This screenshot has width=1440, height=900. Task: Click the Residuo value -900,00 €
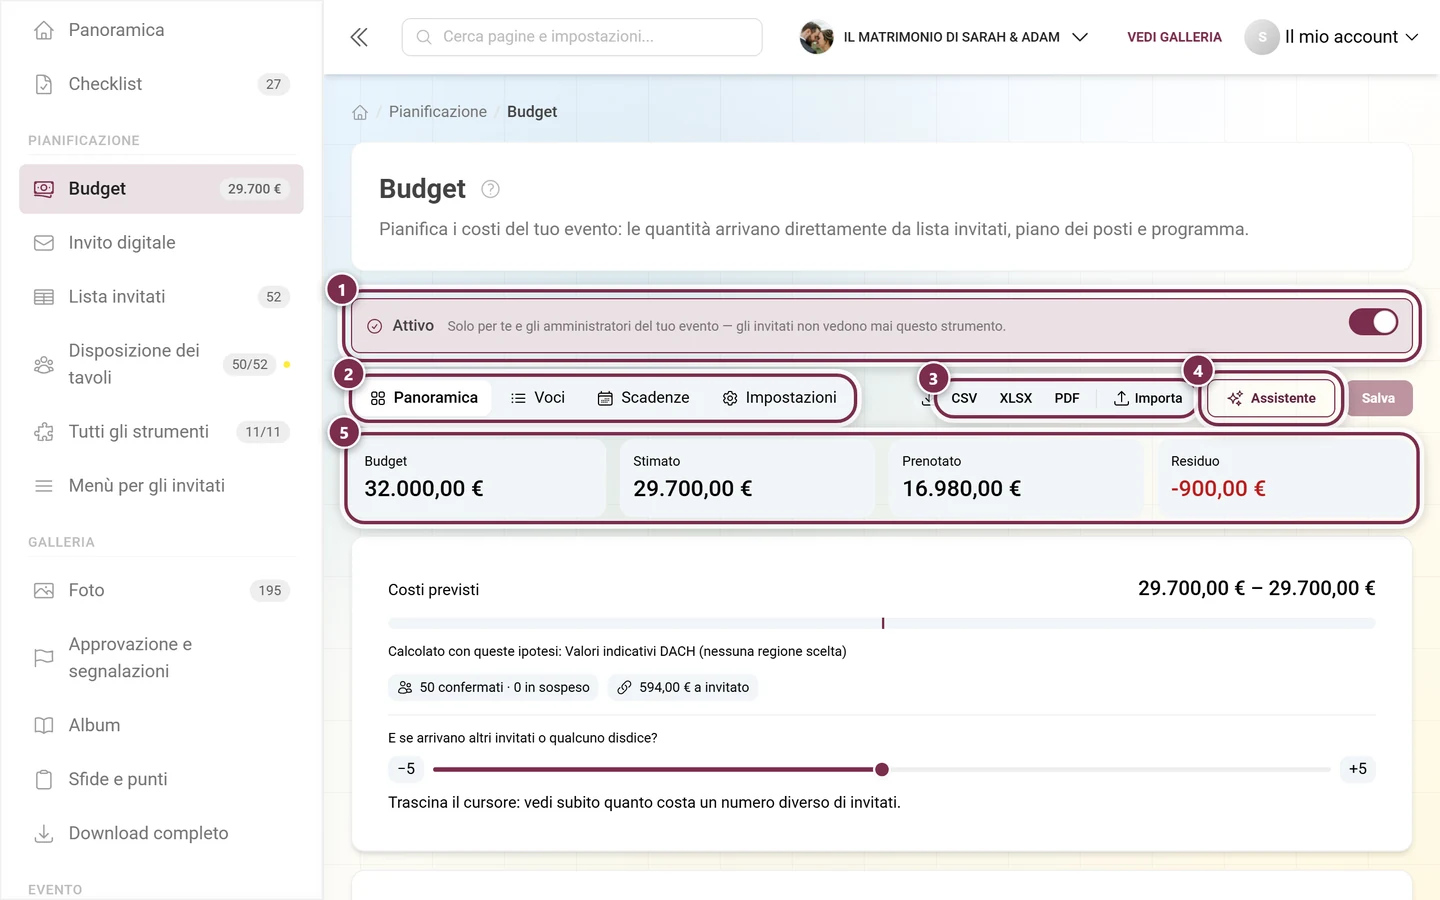coord(1218,489)
